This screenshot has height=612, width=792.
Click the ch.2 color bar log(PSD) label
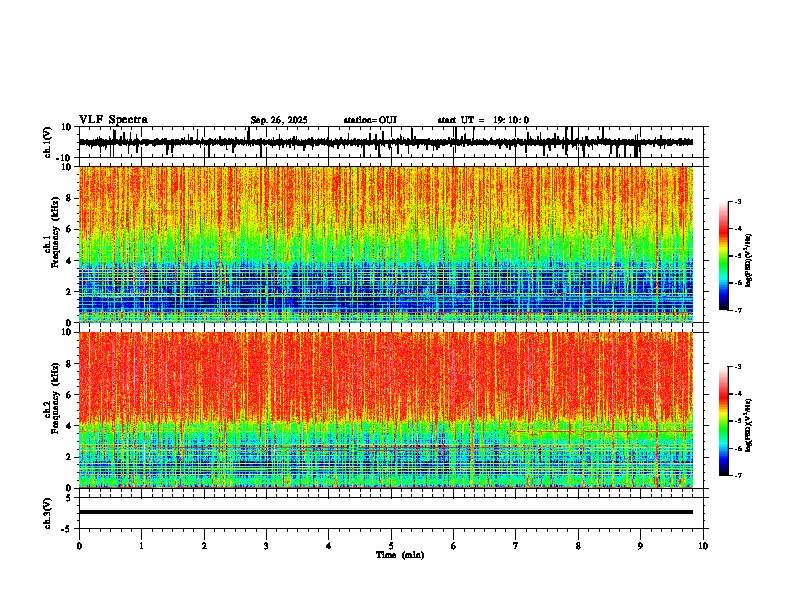coord(748,426)
